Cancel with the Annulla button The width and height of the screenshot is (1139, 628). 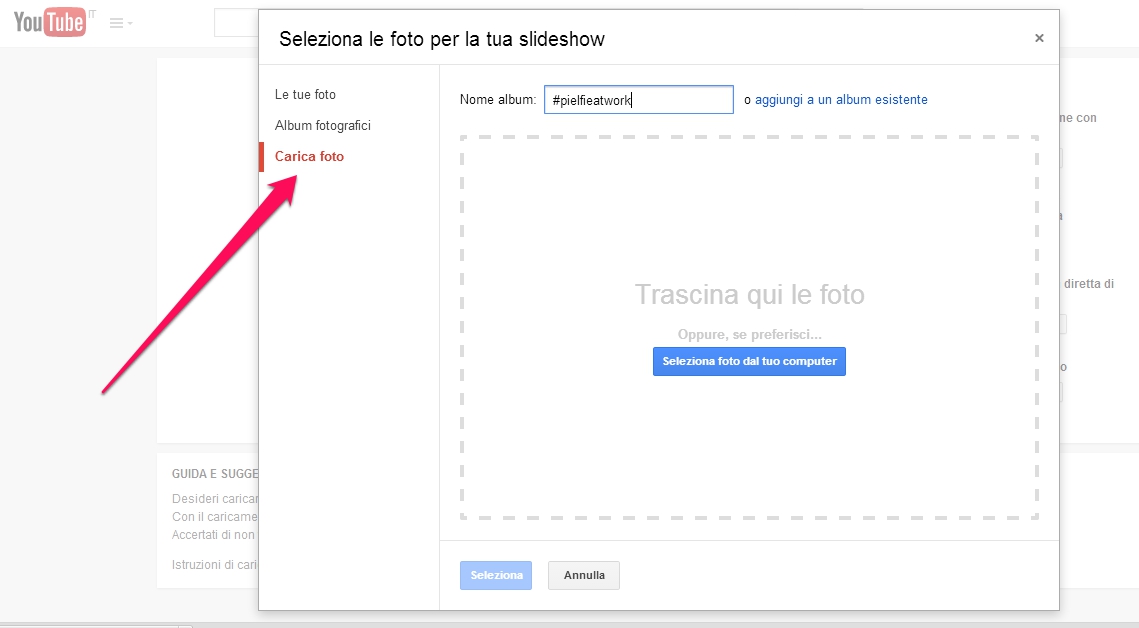coord(583,576)
